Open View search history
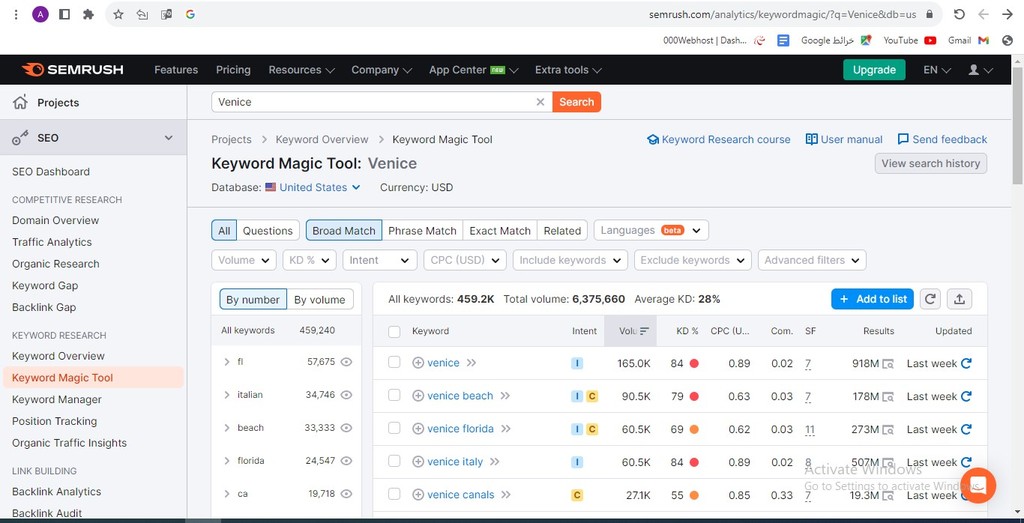 (931, 163)
